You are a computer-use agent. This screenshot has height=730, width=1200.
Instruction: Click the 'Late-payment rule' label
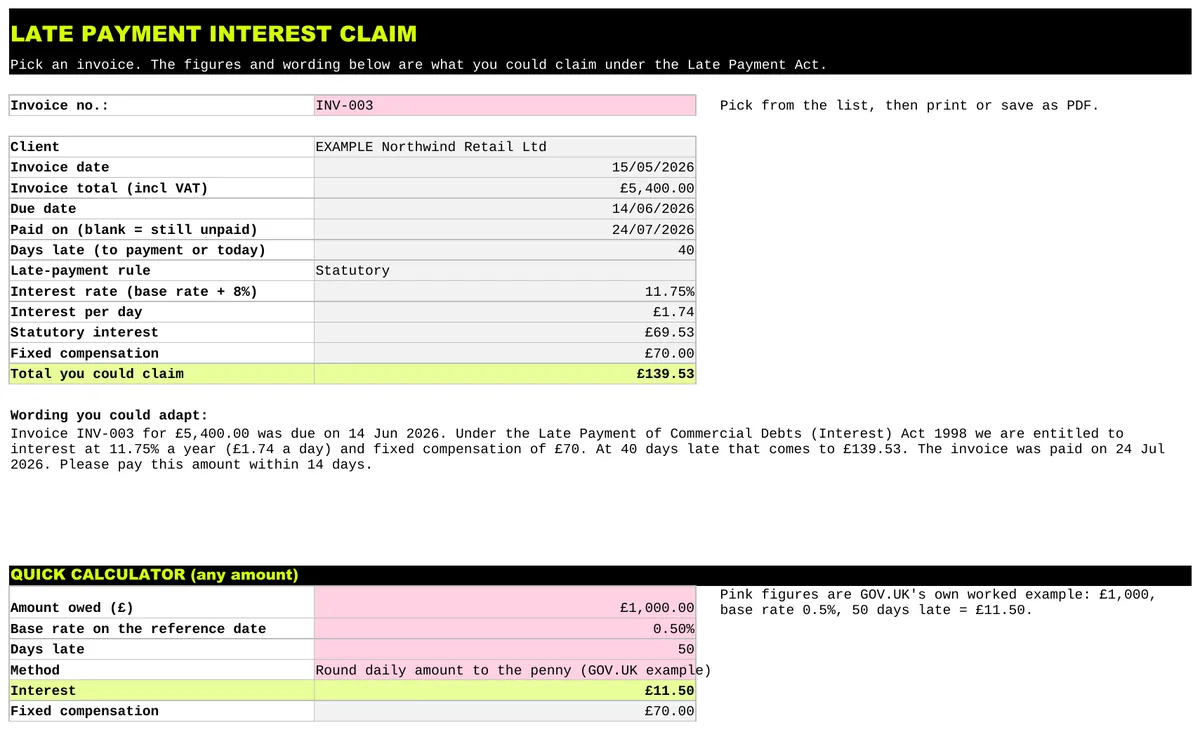(80, 271)
